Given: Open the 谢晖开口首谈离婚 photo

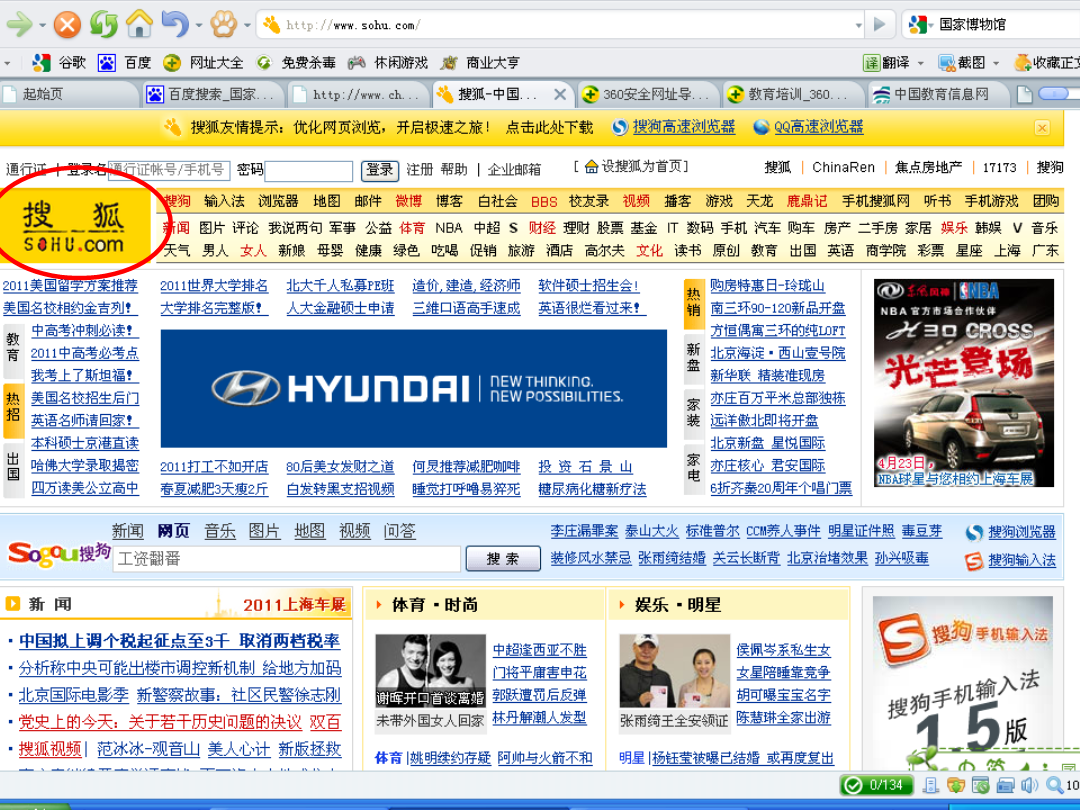Looking at the screenshot, I should (x=430, y=671).
